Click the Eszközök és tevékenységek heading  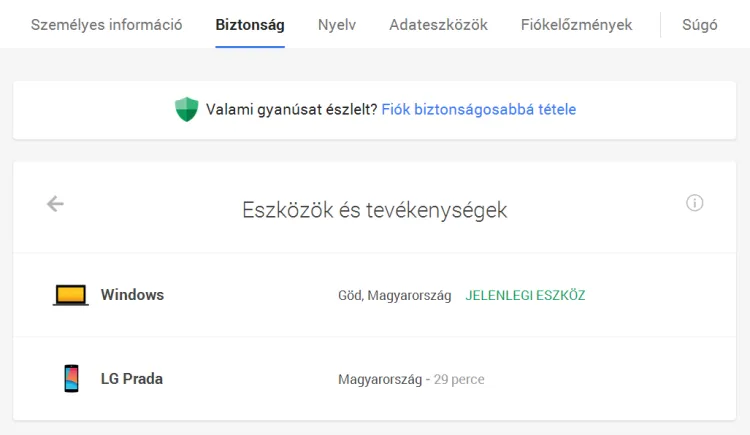point(375,210)
